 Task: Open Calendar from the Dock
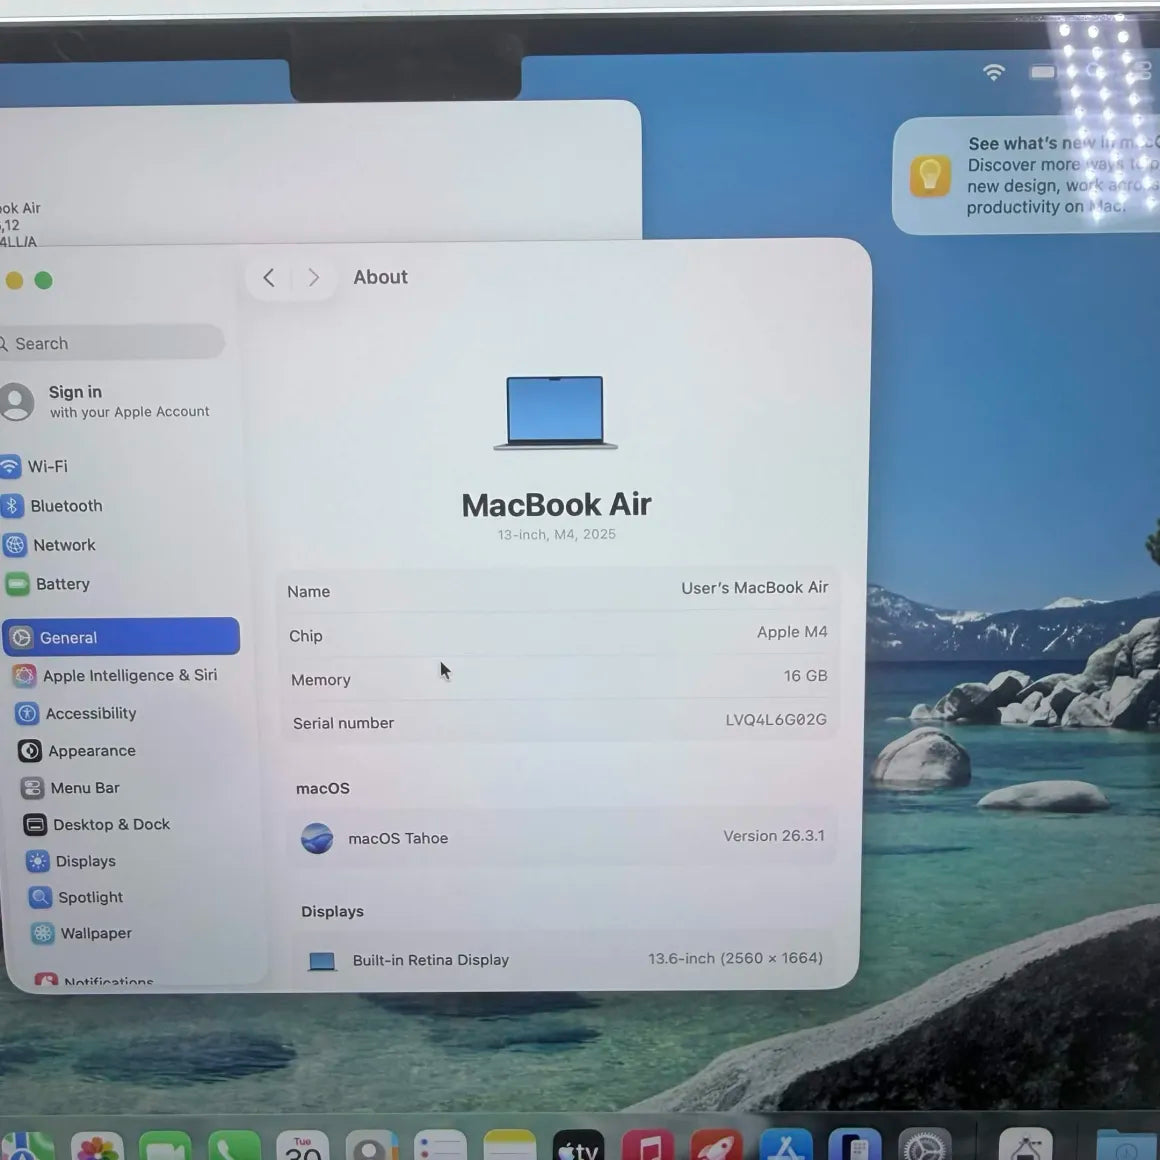tap(303, 1145)
